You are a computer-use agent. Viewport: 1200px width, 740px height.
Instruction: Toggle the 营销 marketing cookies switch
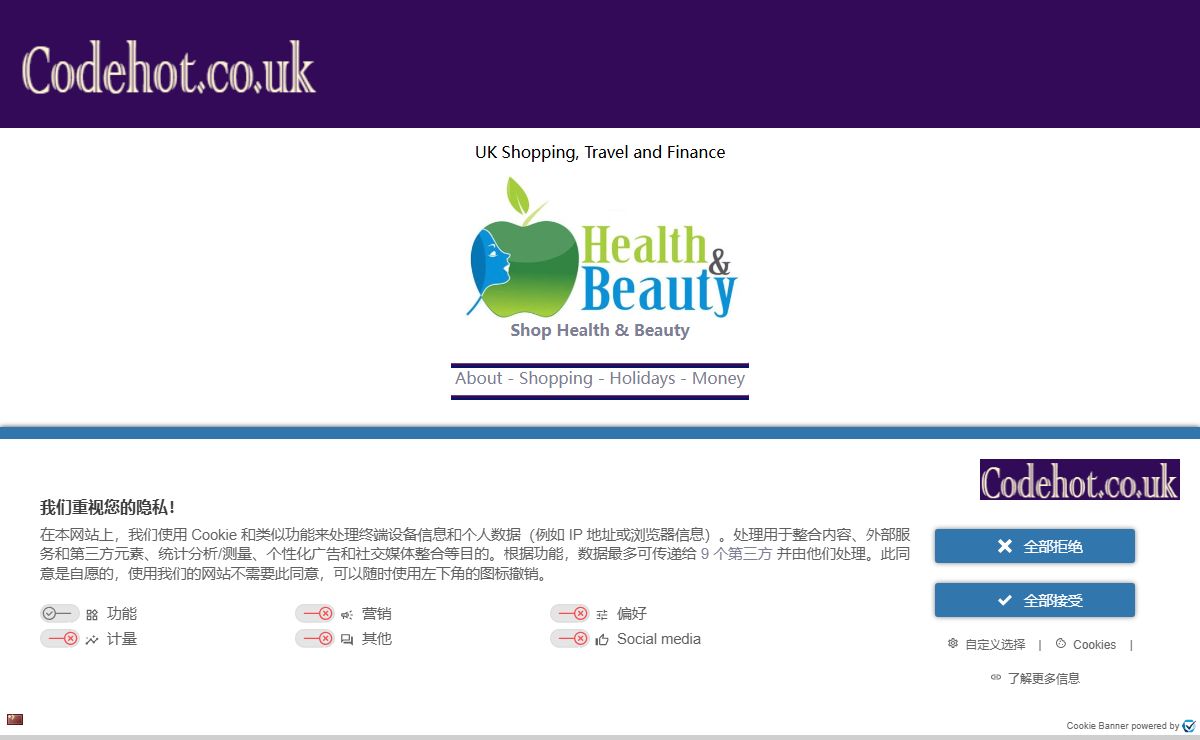tap(314, 614)
